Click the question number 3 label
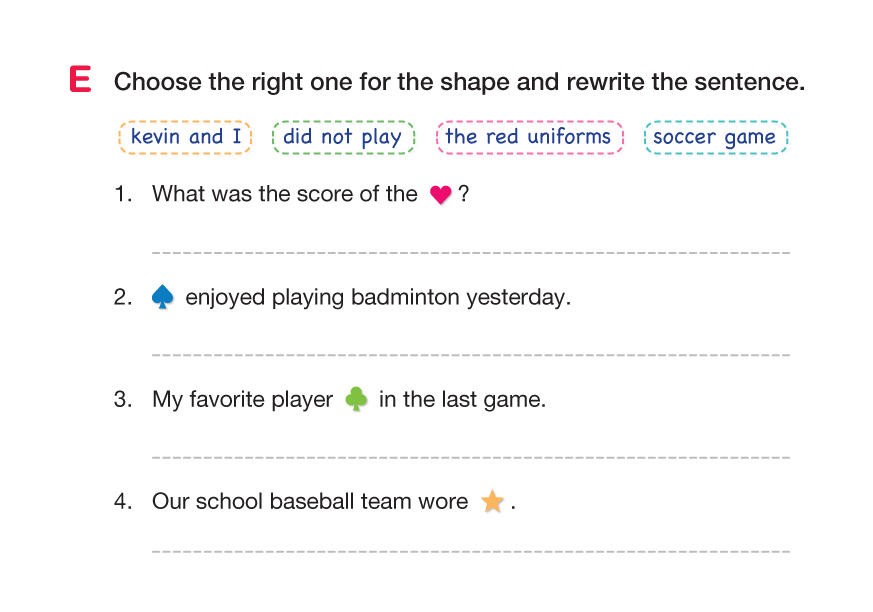Screen dimensions: 873x612 click(x=122, y=400)
